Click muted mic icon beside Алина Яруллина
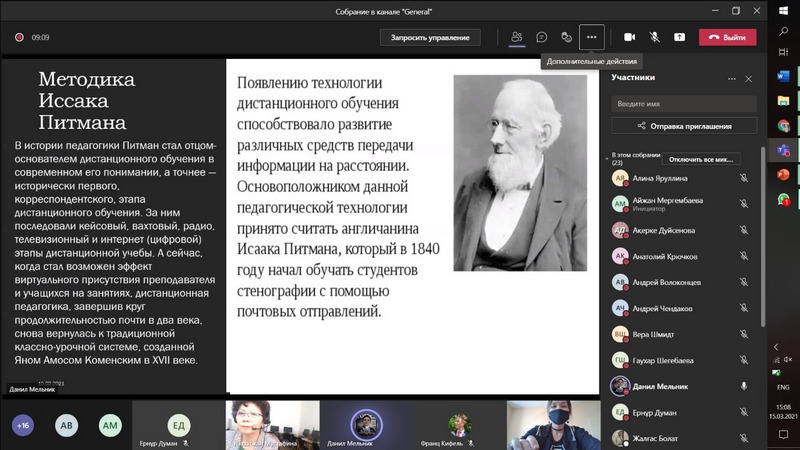The width and height of the screenshot is (800, 450). (744, 178)
